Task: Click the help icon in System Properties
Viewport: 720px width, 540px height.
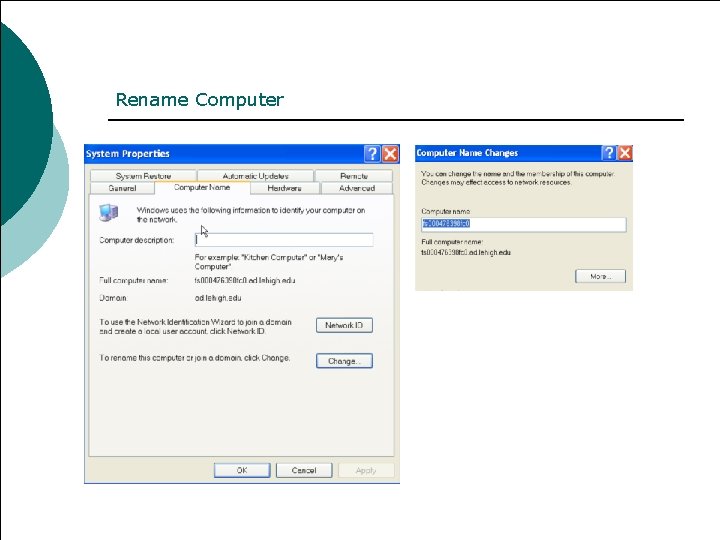Action: pos(372,153)
